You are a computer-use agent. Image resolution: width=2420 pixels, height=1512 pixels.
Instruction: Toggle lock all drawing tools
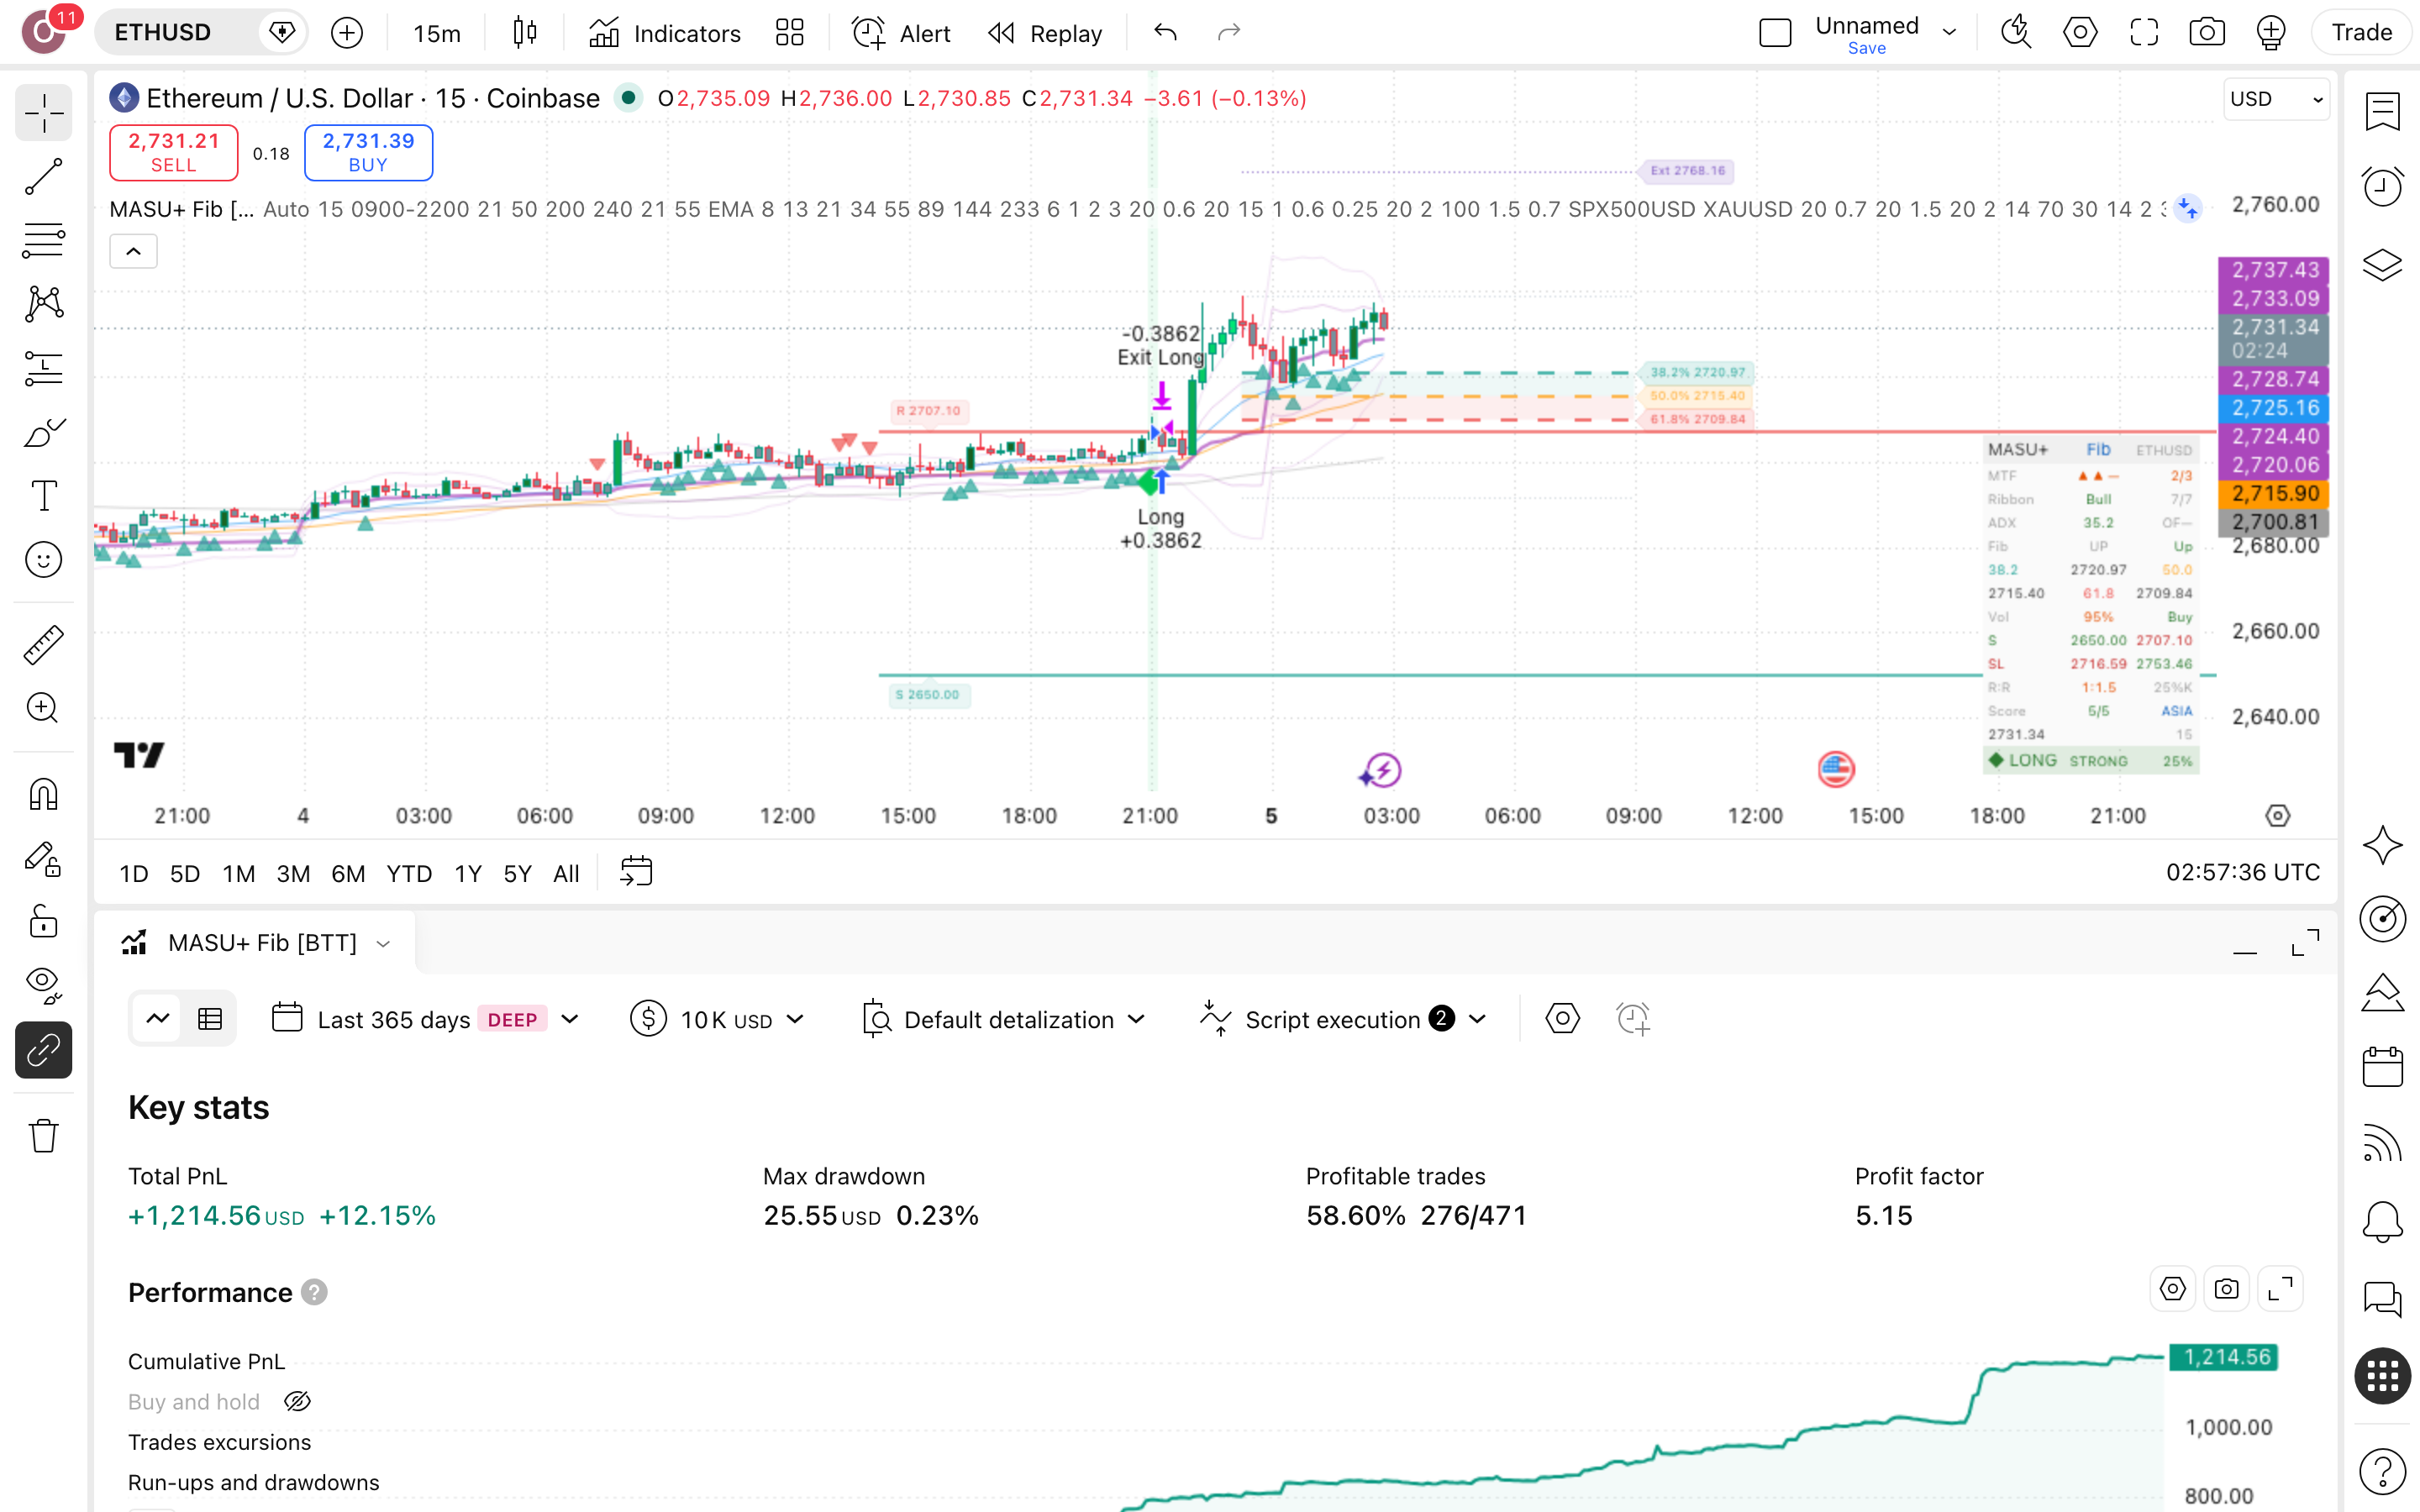tap(44, 921)
